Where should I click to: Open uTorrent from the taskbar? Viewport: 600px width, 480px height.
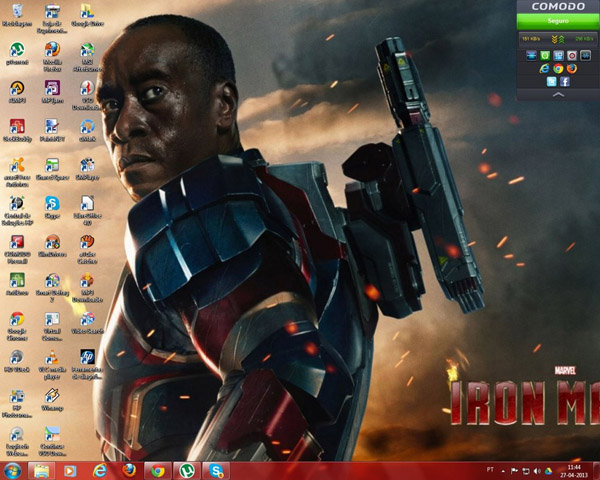tap(185, 470)
